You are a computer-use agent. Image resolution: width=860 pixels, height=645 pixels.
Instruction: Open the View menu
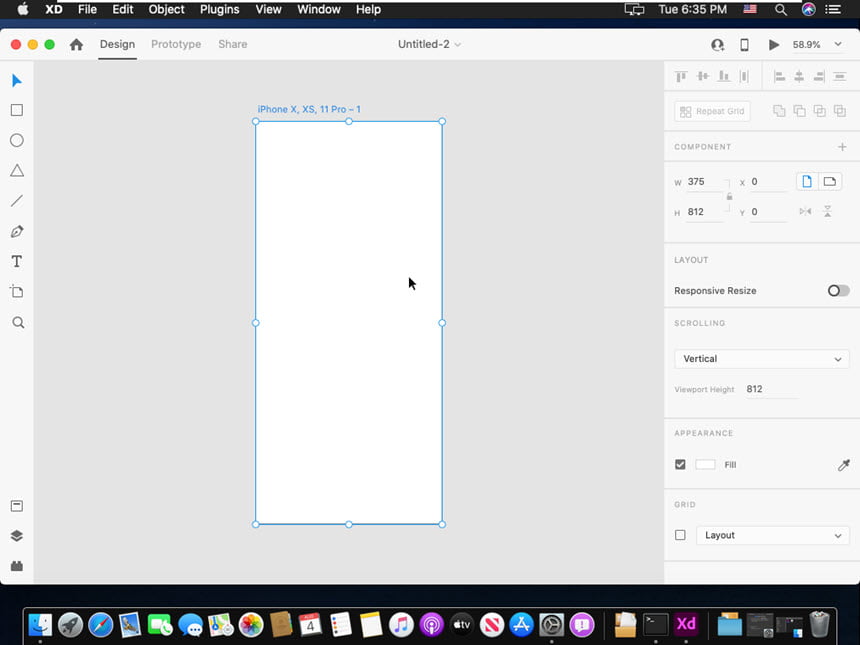click(268, 9)
